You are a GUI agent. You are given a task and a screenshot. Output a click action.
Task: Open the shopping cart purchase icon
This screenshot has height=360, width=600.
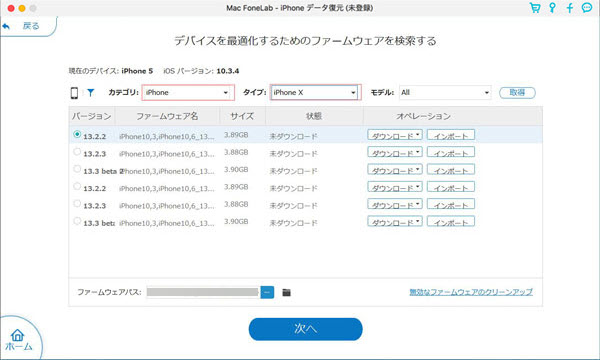click(x=535, y=8)
